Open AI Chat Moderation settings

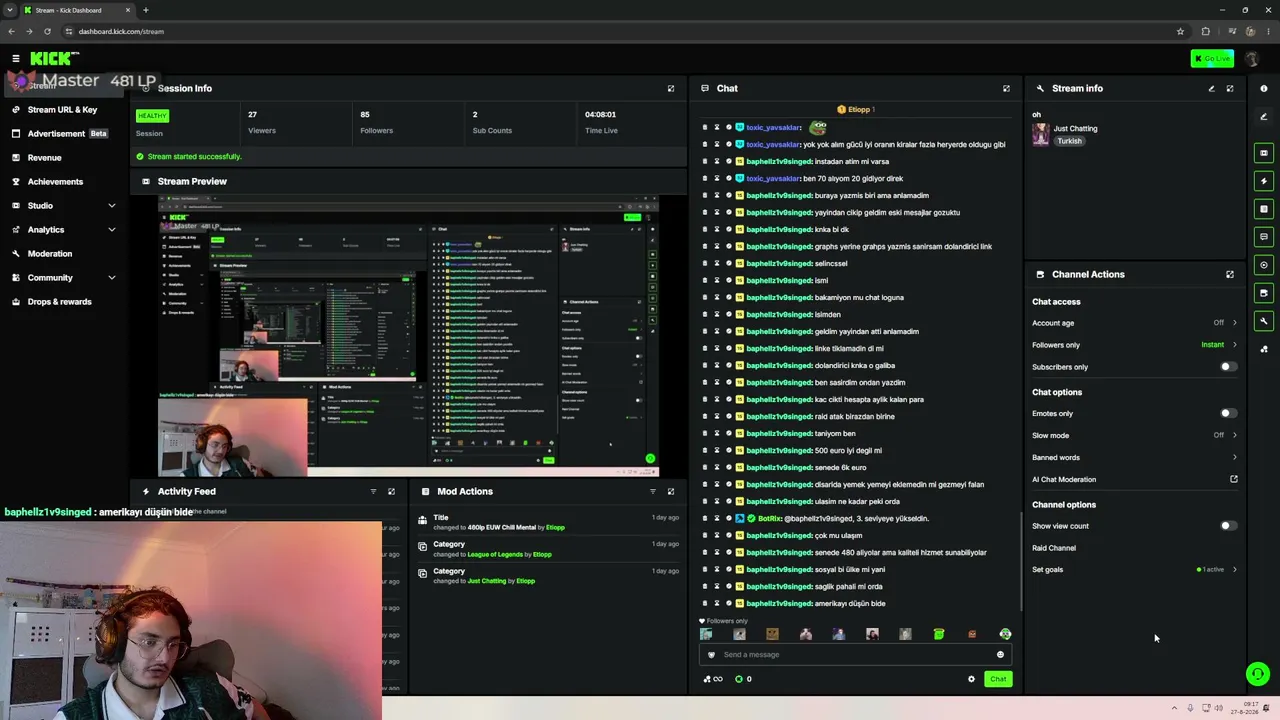coord(1064,479)
